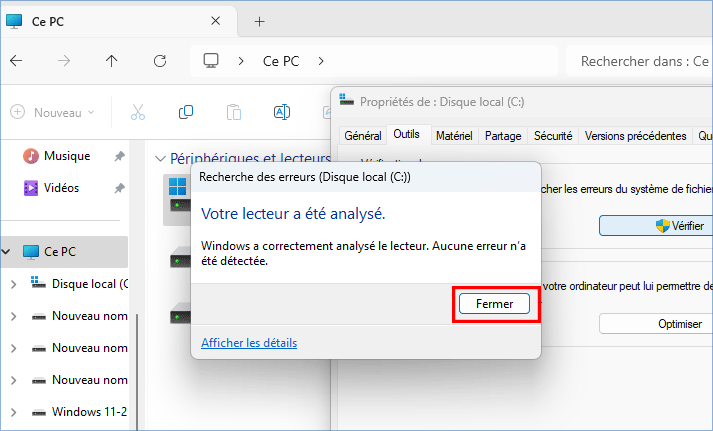Select Ce PC in the navigation tree
Screen dimensions: 713x431
pyautogui.click(x=59, y=251)
